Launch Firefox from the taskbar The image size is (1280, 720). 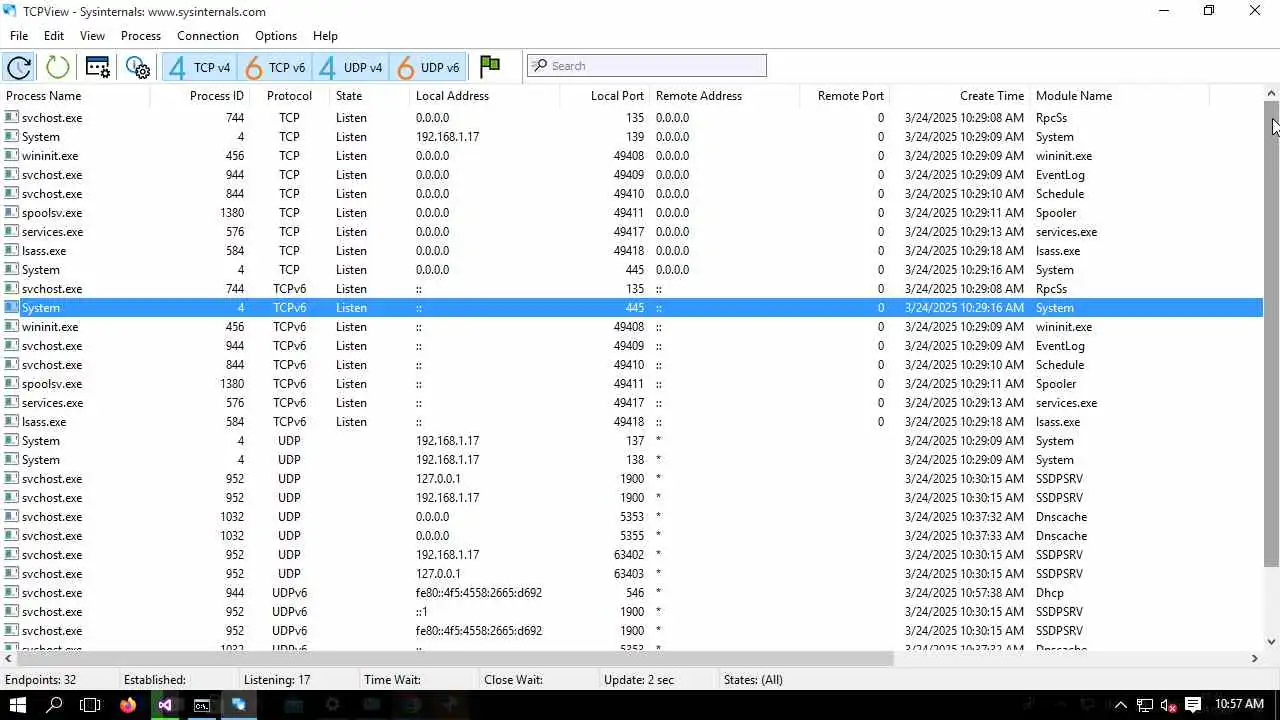coord(128,705)
